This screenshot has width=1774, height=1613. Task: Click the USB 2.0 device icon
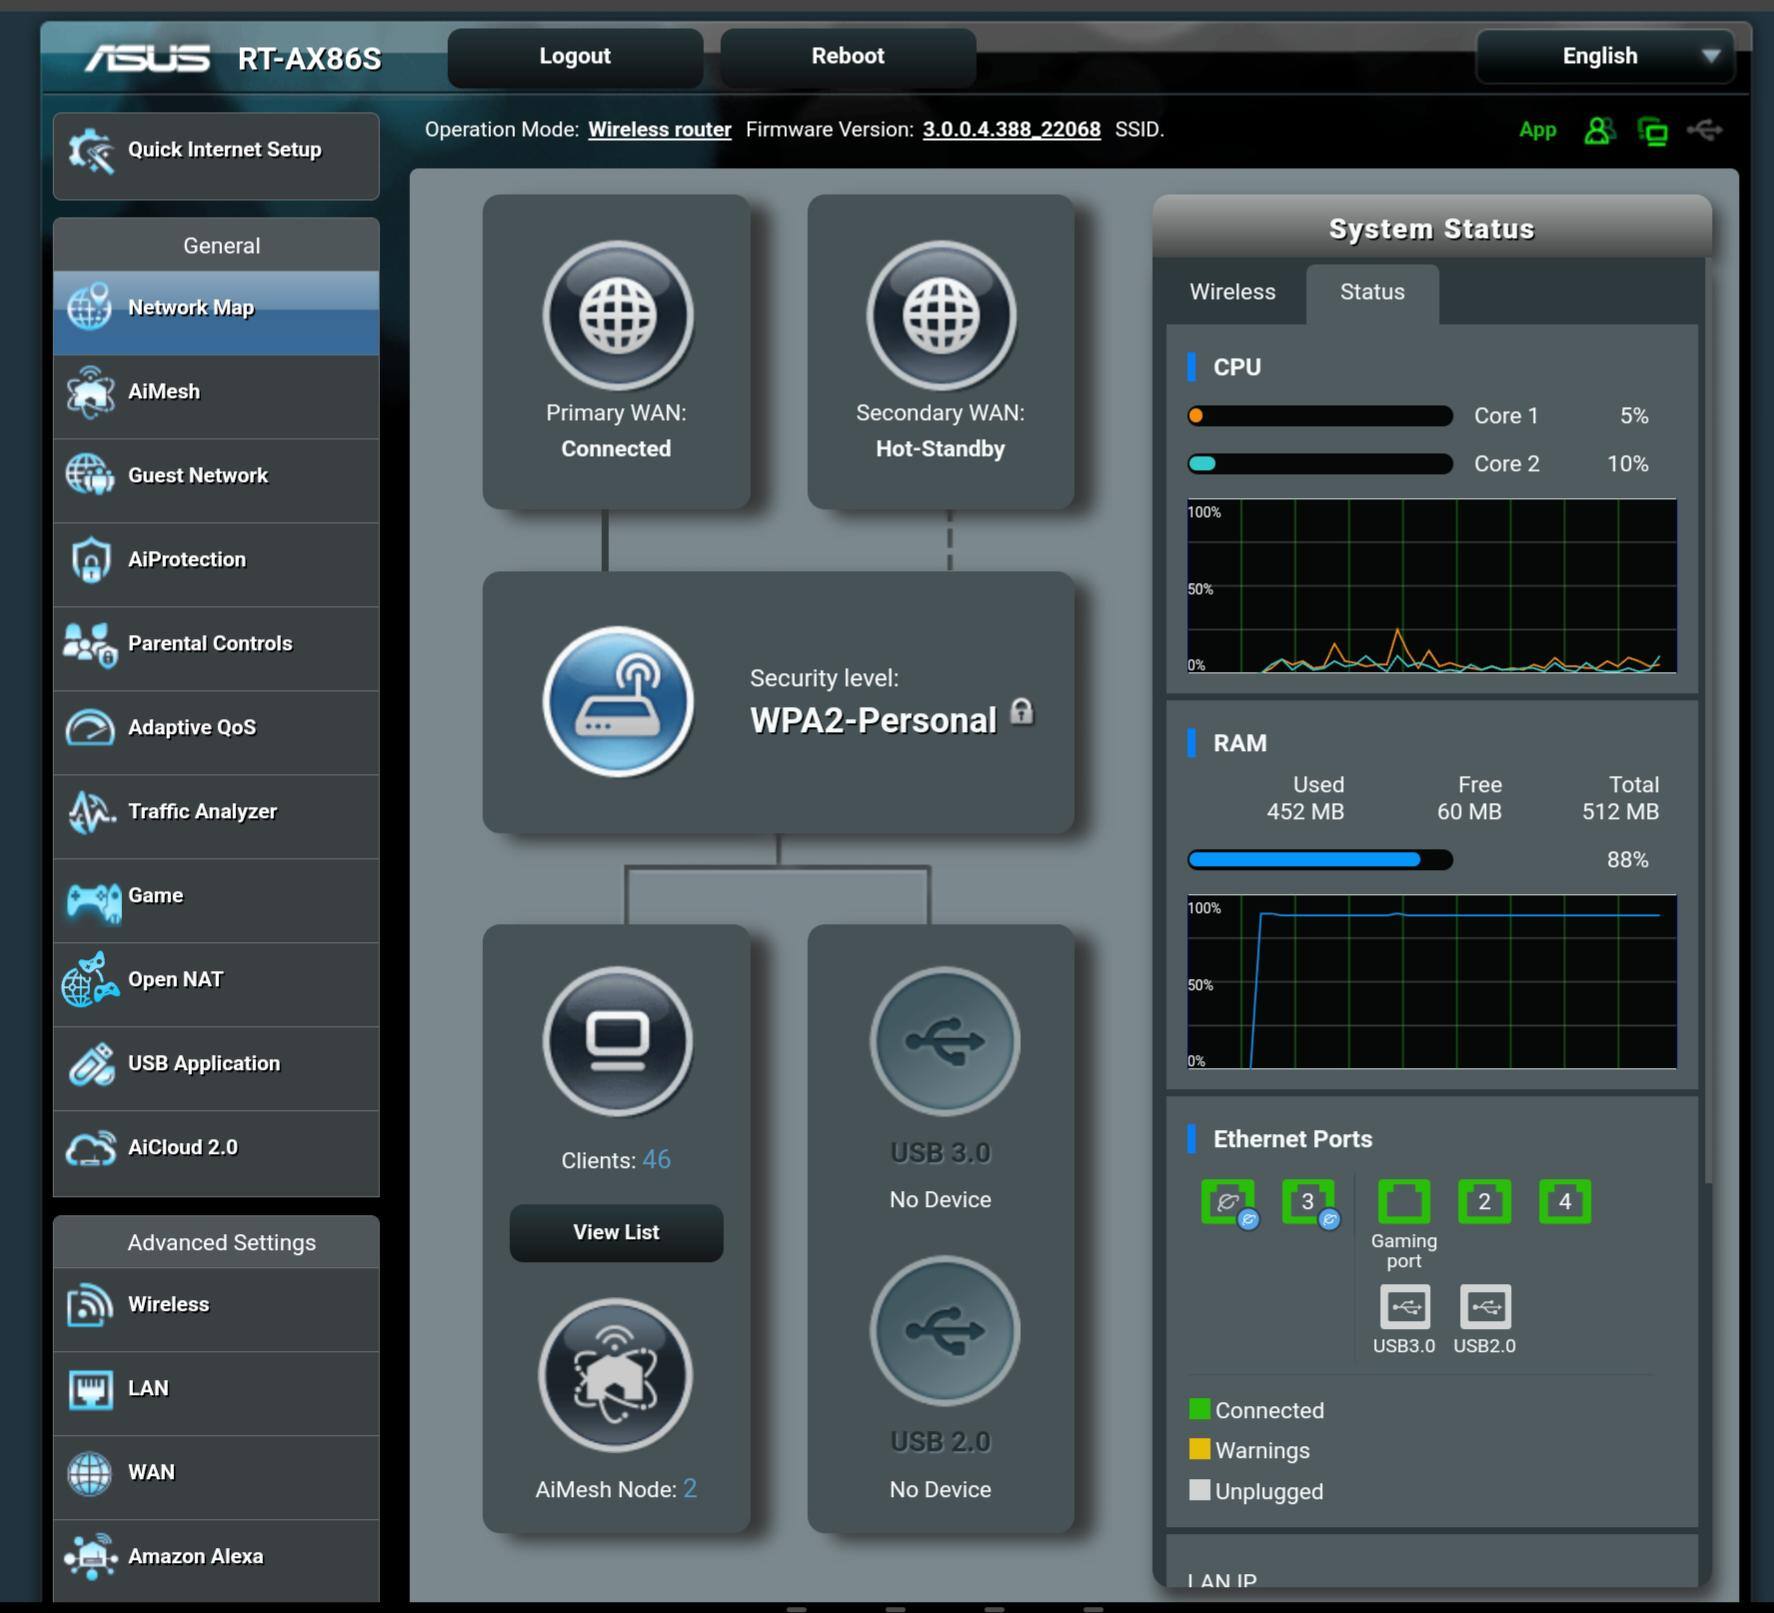click(x=943, y=1331)
